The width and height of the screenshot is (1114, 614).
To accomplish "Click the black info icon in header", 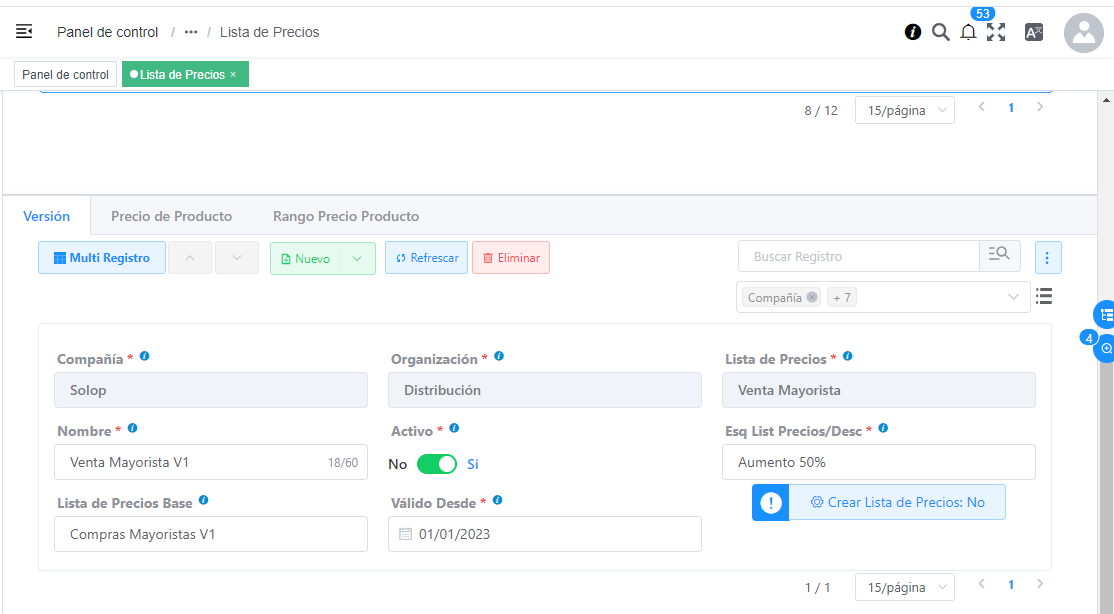I will (912, 32).
